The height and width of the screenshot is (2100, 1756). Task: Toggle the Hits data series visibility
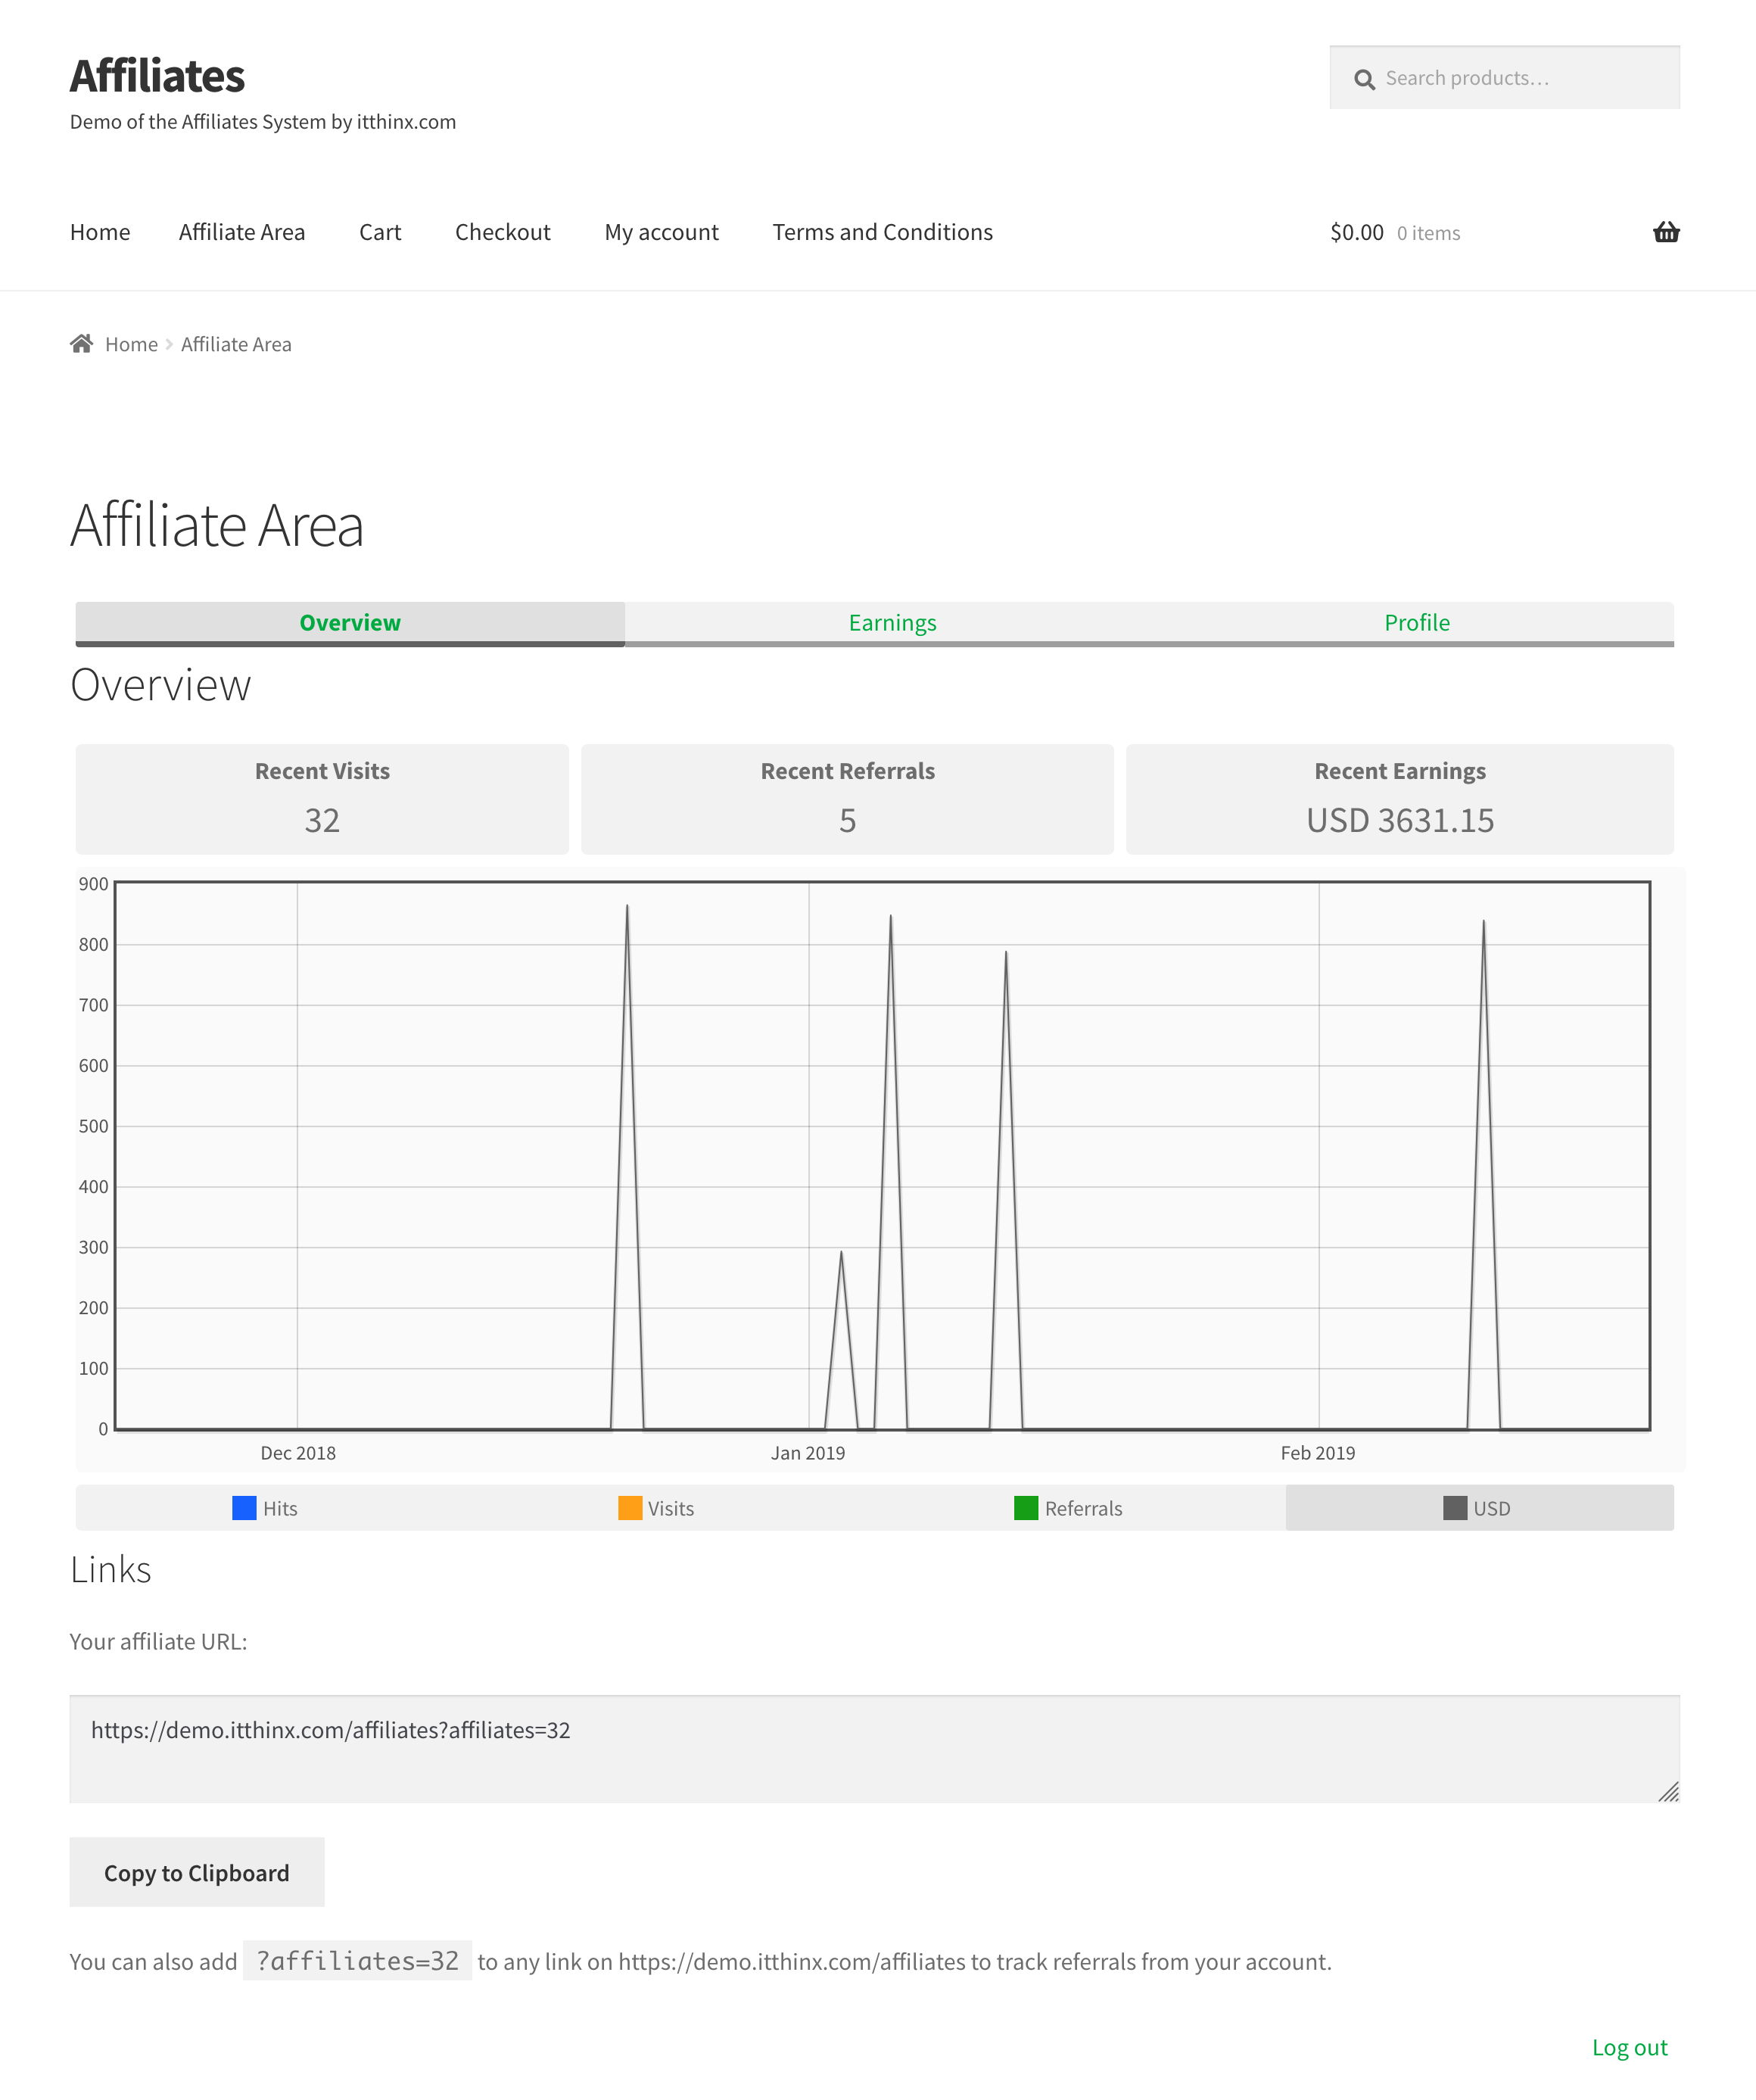265,1507
